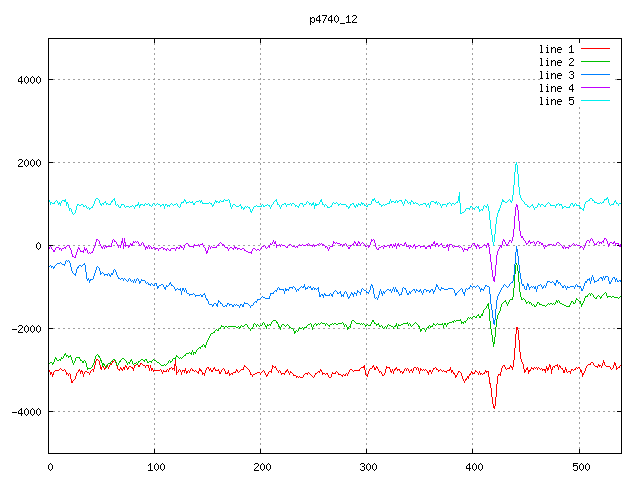
Task: Click the x-axis label 200
Action: (262, 467)
